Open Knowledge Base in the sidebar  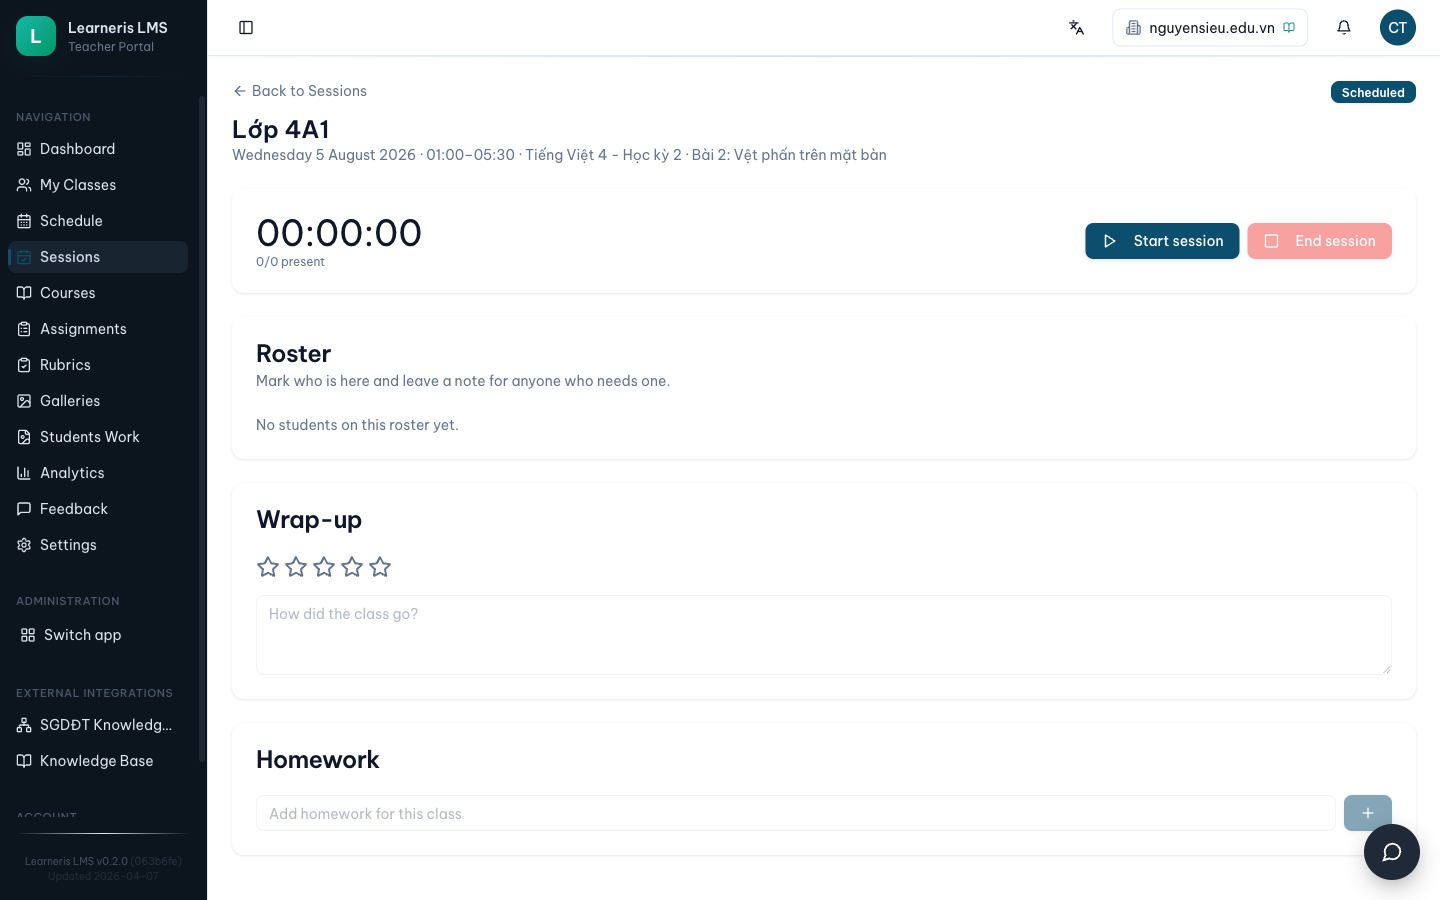pos(98,761)
